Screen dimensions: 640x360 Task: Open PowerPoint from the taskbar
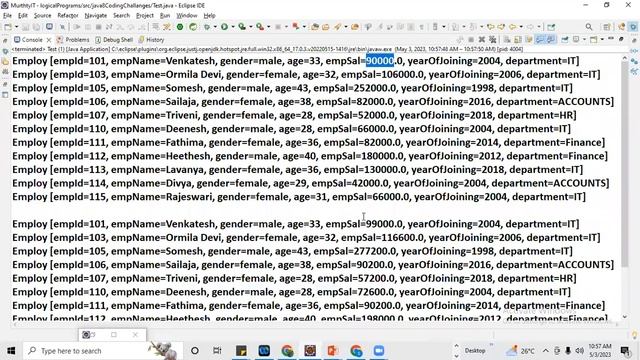pos(333,351)
